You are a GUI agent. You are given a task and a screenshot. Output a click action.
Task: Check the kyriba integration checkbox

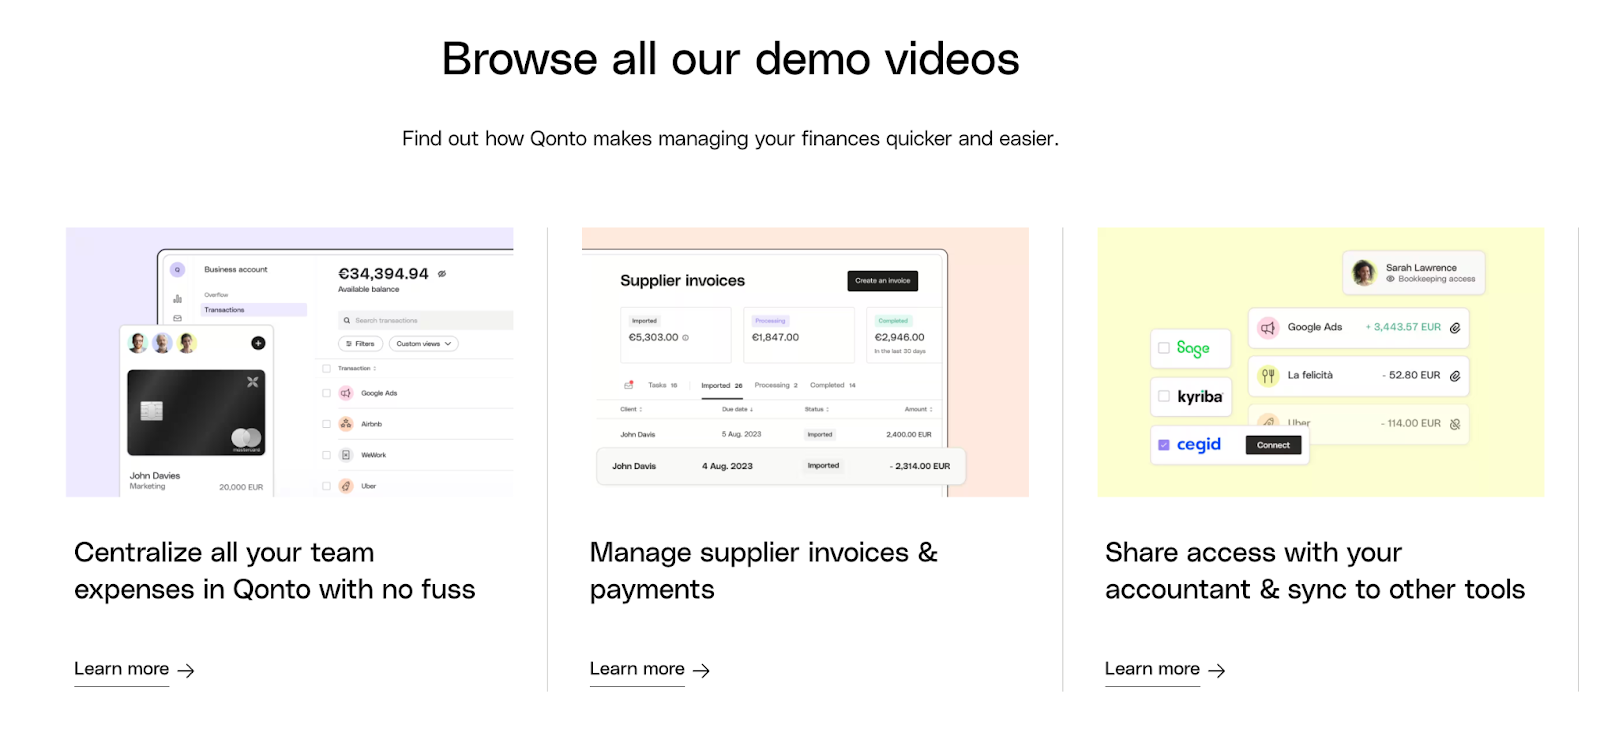[1164, 396]
